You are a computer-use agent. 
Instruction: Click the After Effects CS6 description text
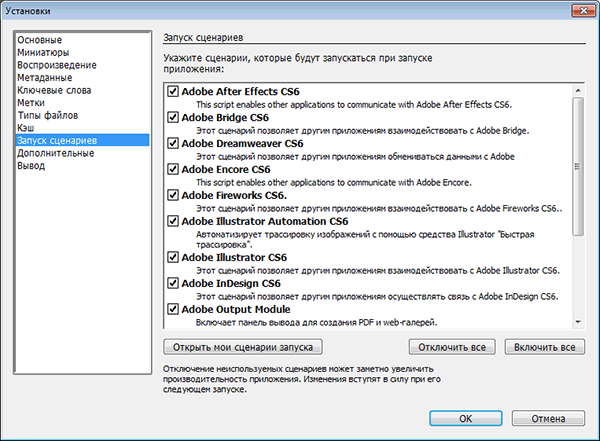(354, 105)
